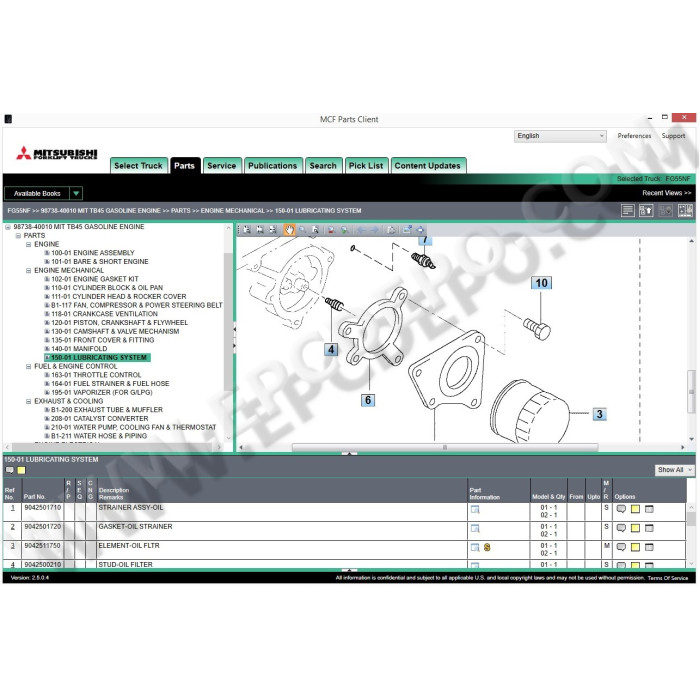The image size is (700, 700).
Task: Collapse the ENGINE MECHANICAL tree node
Action: click(29, 271)
